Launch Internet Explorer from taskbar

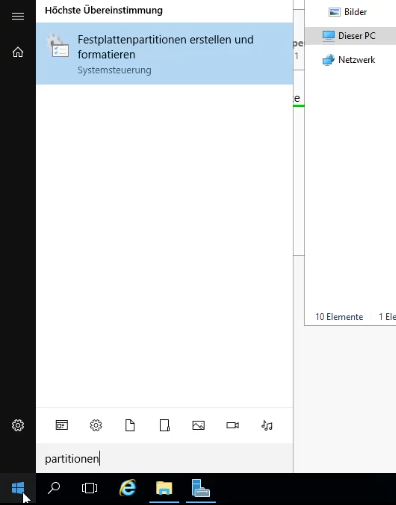coord(128,489)
